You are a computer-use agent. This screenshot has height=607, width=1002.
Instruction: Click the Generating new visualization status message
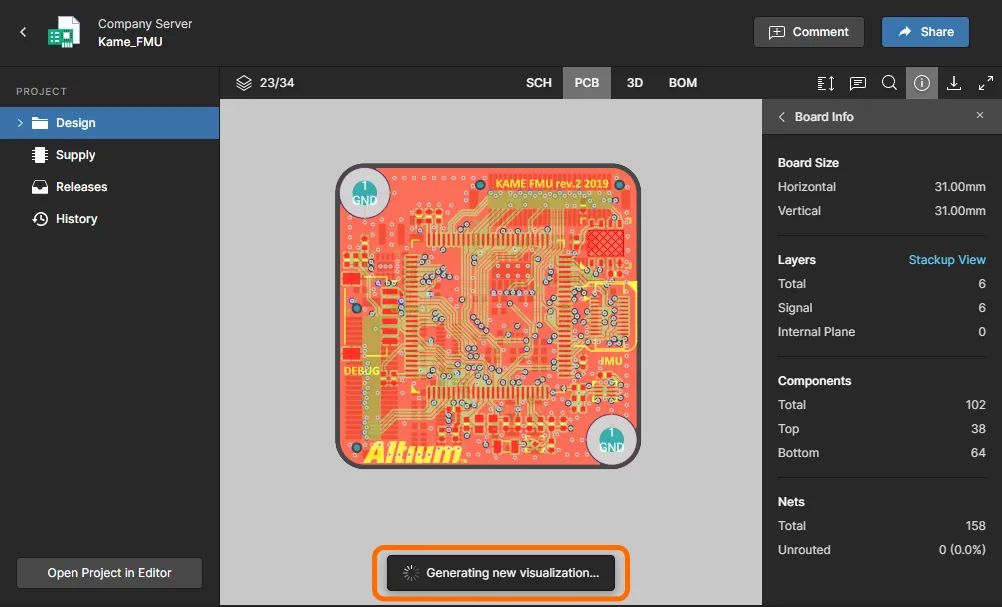(x=501, y=572)
